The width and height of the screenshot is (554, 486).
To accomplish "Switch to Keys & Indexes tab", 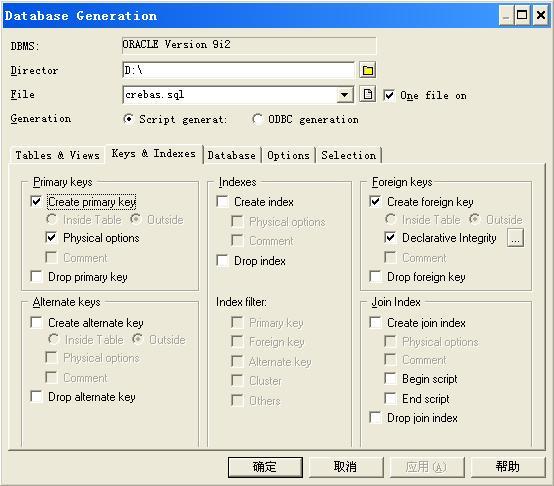I will point(154,154).
